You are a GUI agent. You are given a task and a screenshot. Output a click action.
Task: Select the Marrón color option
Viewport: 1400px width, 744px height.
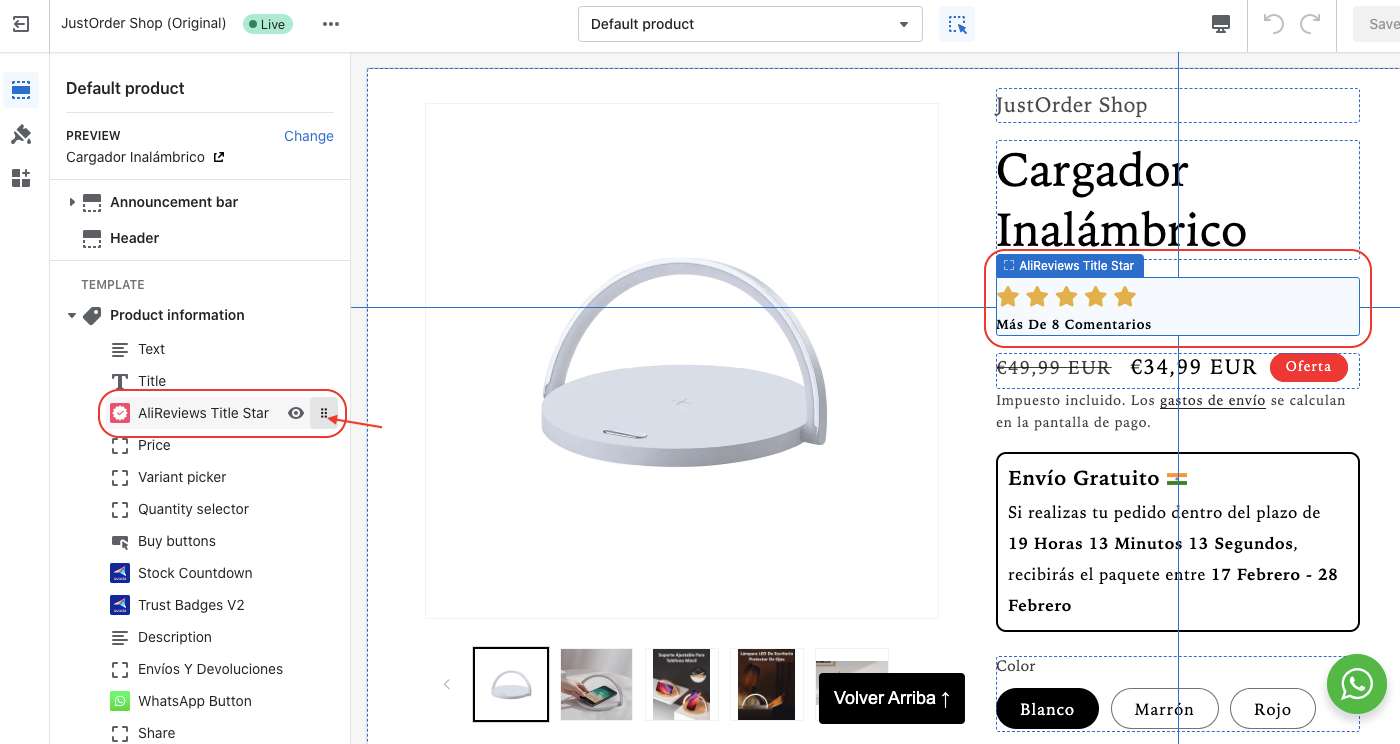click(1164, 709)
